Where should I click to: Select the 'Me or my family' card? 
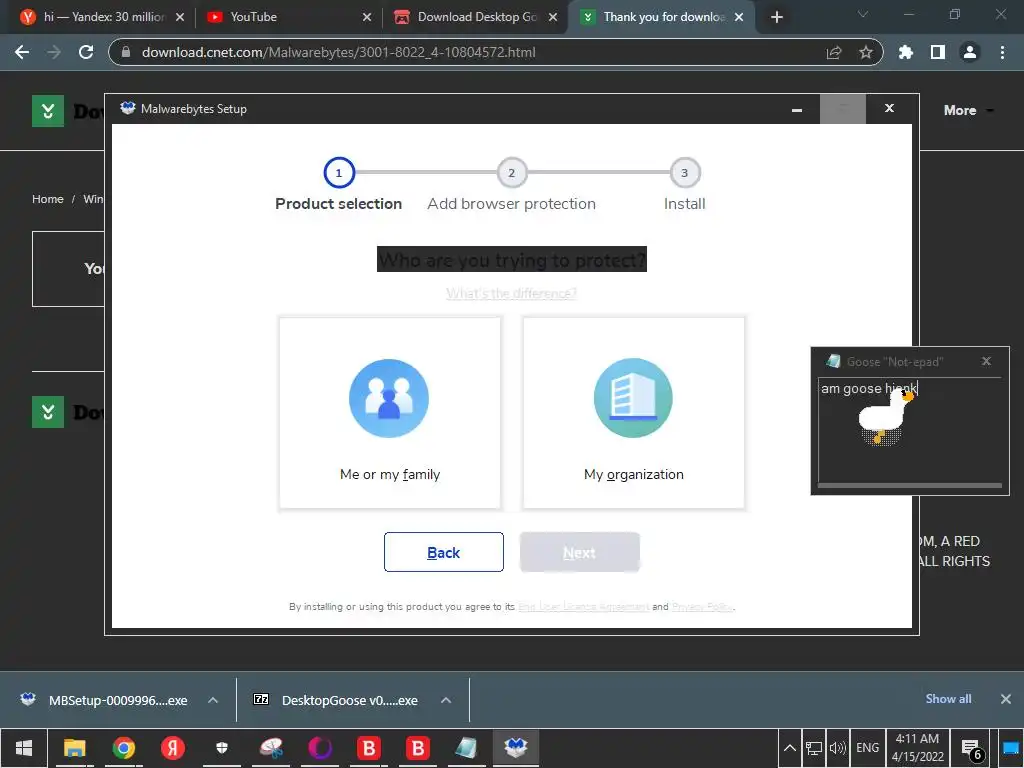click(x=390, y=413)
